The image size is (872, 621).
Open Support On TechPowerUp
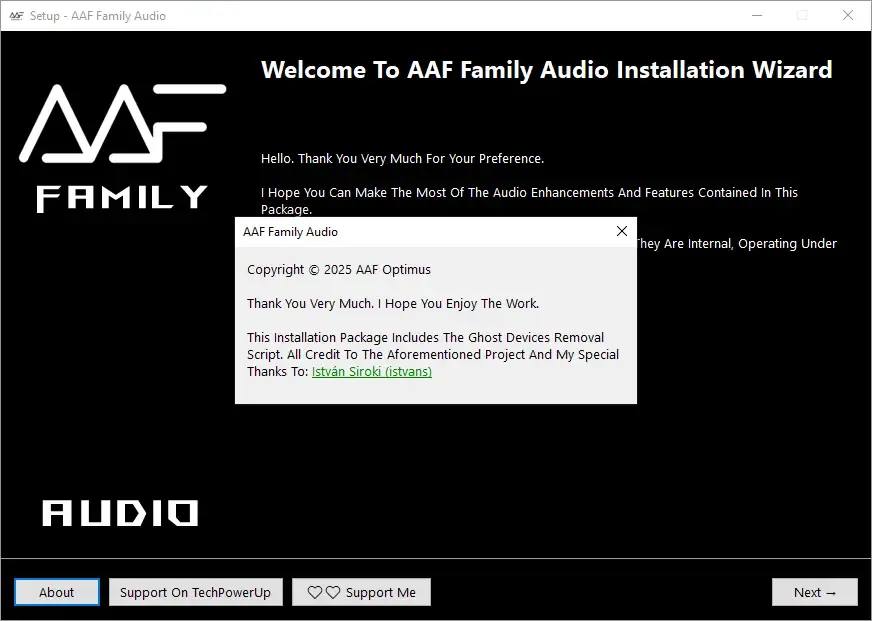[x=195, y=592]
